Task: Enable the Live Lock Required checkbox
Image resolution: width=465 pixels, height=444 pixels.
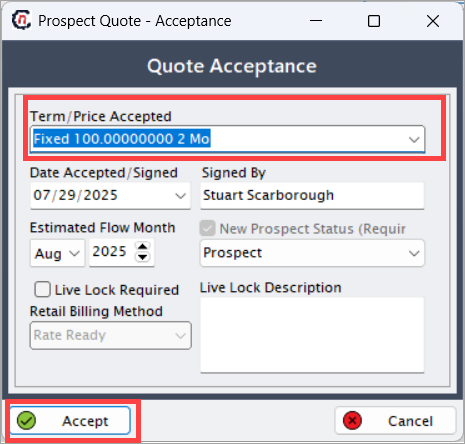Action: pos(42,289)
